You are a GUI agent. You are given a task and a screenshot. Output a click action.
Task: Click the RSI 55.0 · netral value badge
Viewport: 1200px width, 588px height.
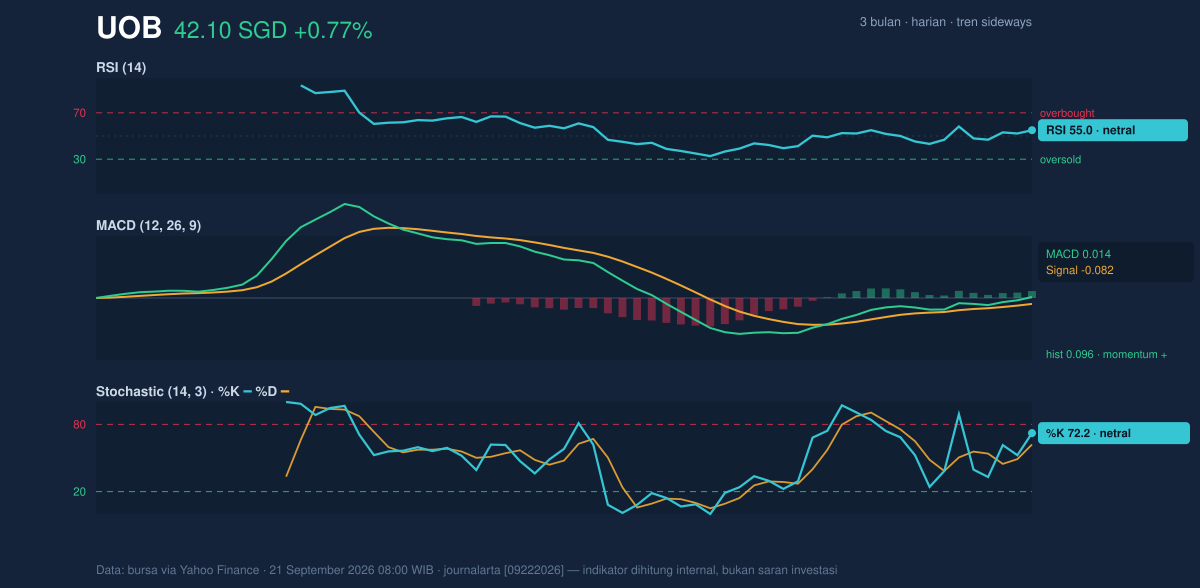coord(1113,130)
